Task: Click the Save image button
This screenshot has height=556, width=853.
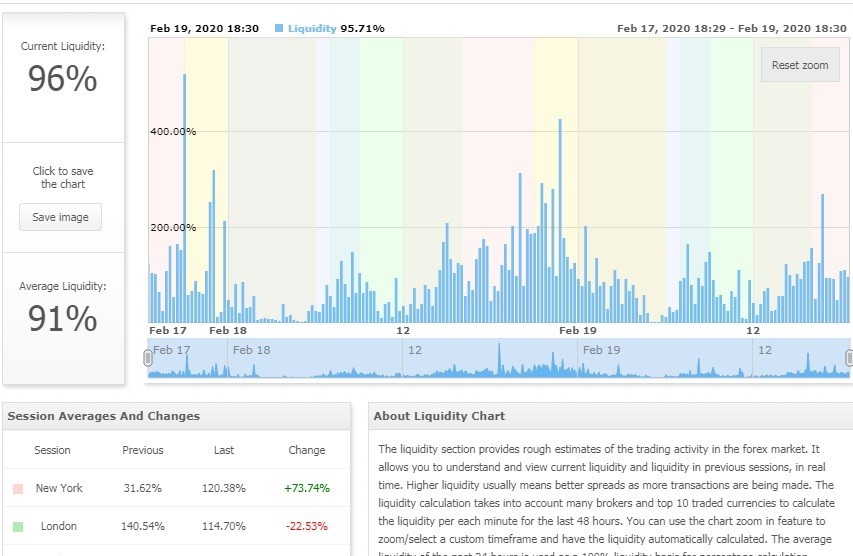Action: pyautogui.click(x=60, y=217)
